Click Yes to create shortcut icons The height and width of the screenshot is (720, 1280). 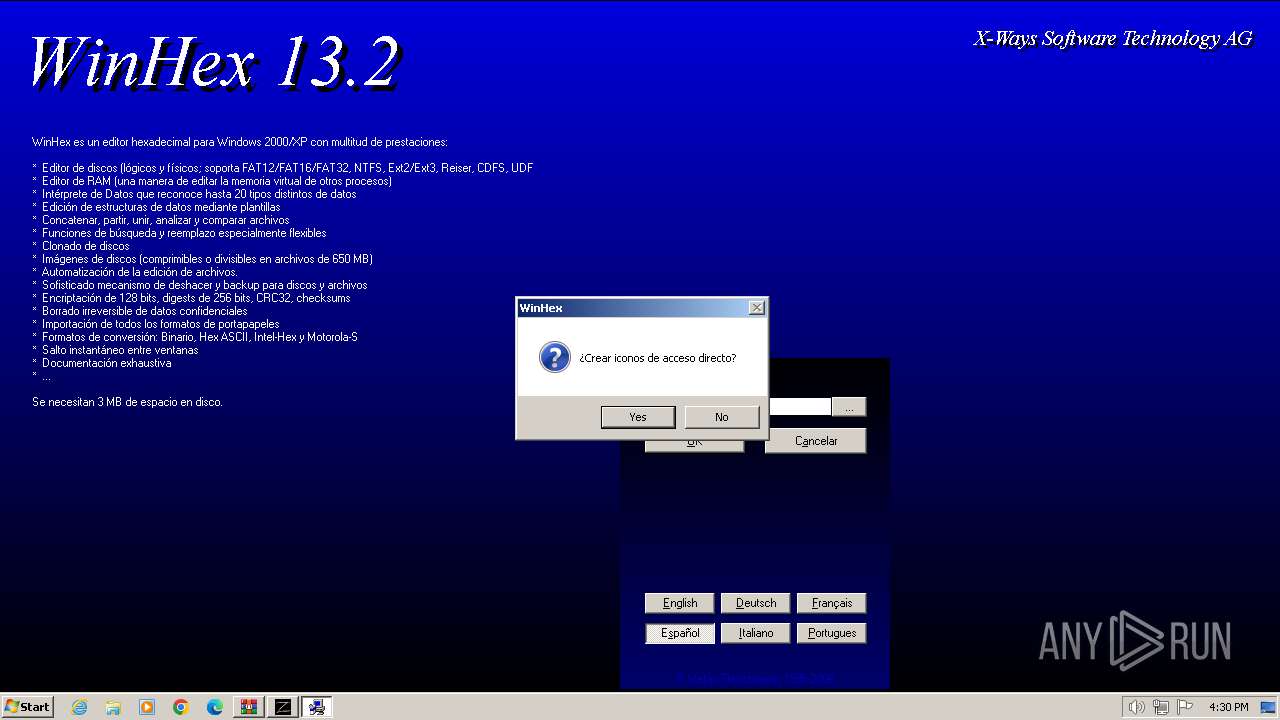(638, 417)
